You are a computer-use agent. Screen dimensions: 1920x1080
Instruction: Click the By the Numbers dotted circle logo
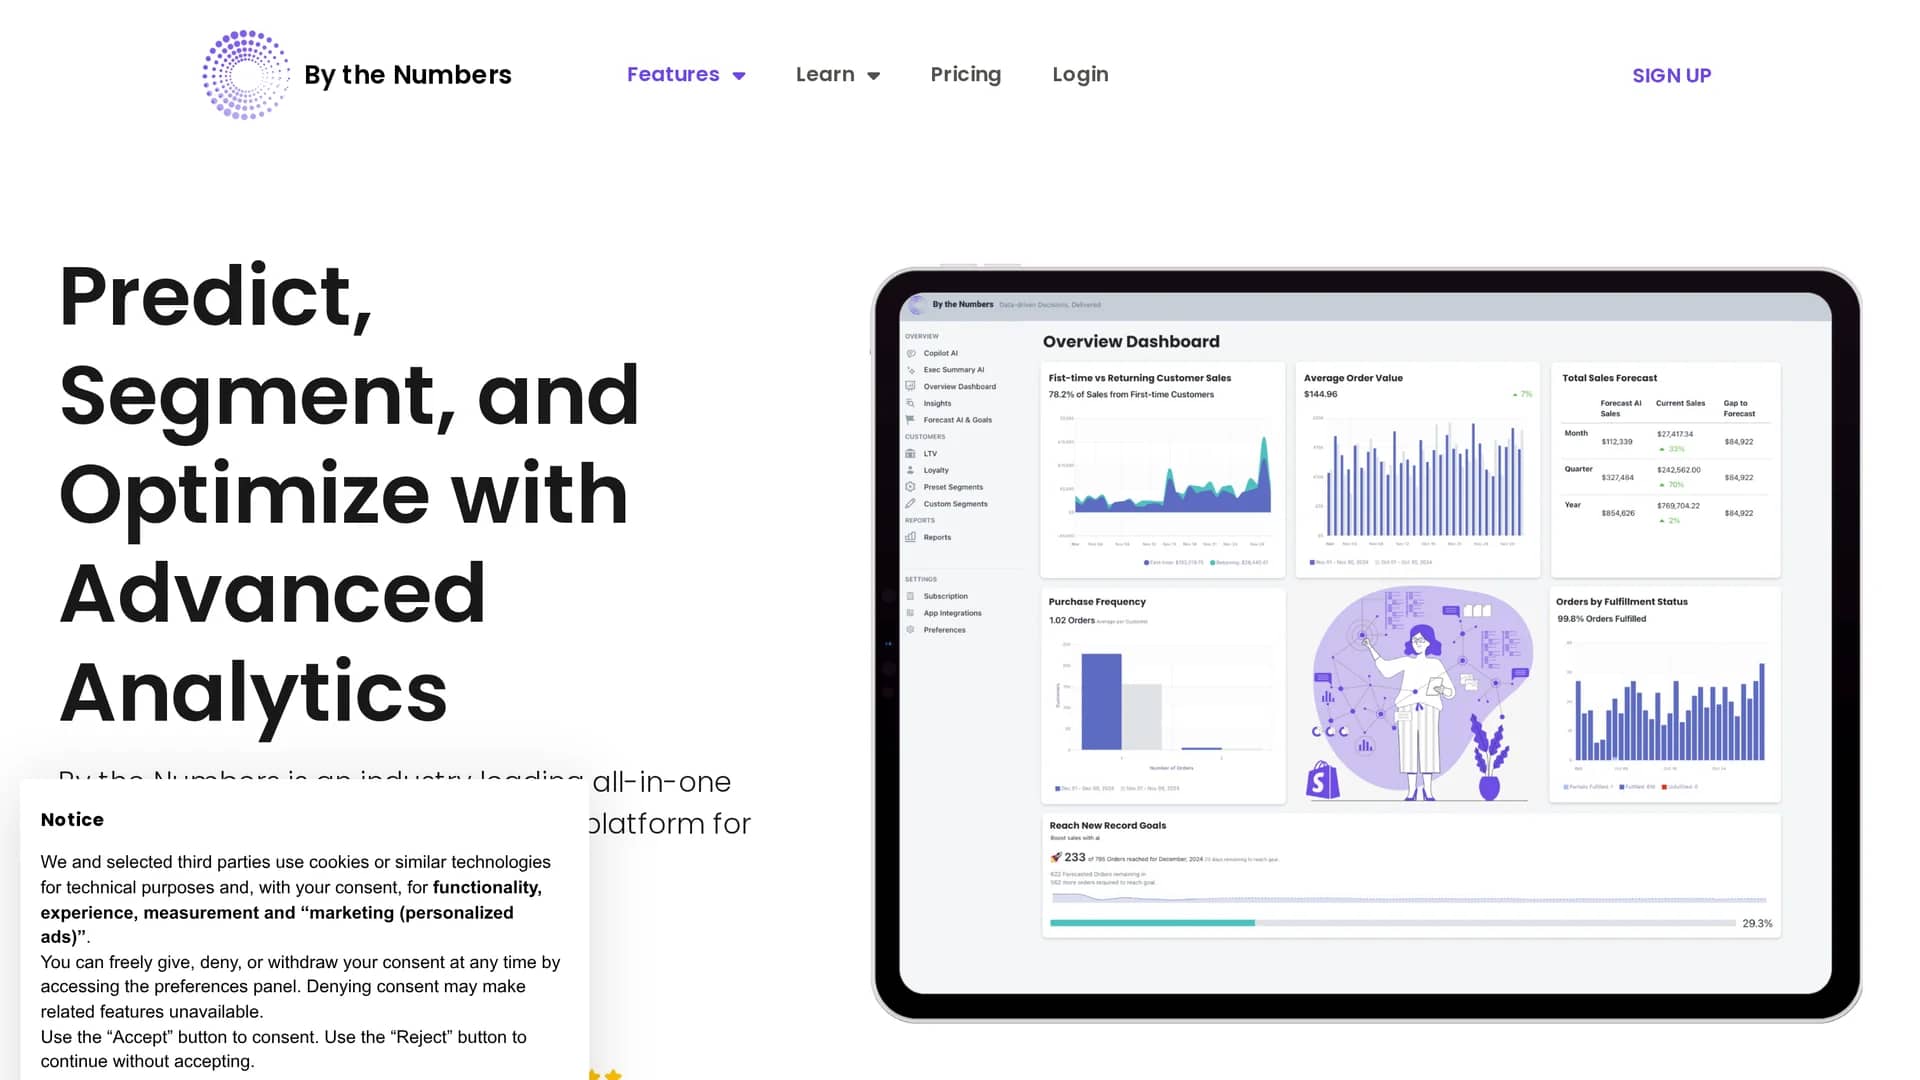246,75
